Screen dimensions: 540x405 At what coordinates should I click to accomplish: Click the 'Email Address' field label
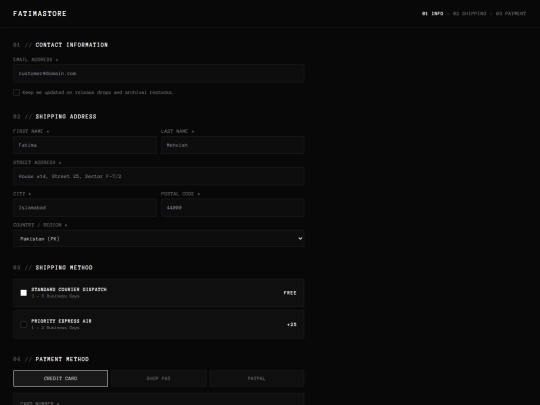pyautogui.click(x=35, y=60)
